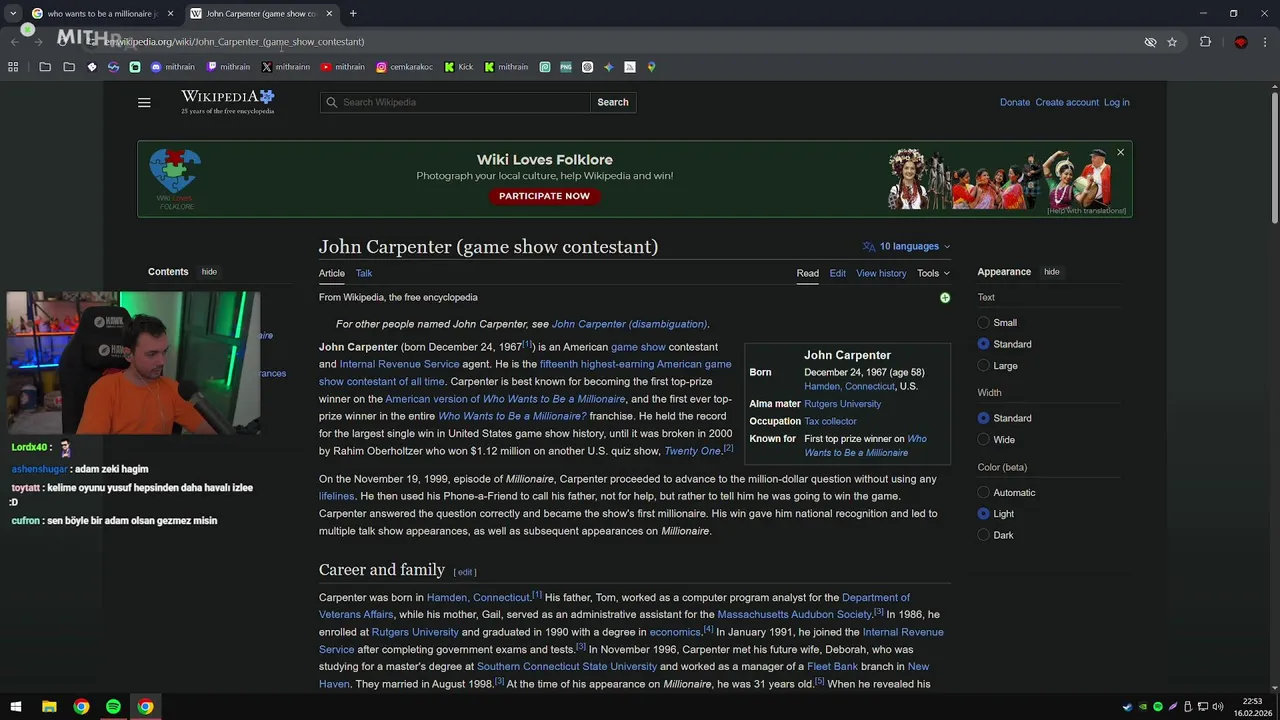Follow the Rutgers University infobox link
This screenshot has height=720, width=1280.
[x=842, y=404]
